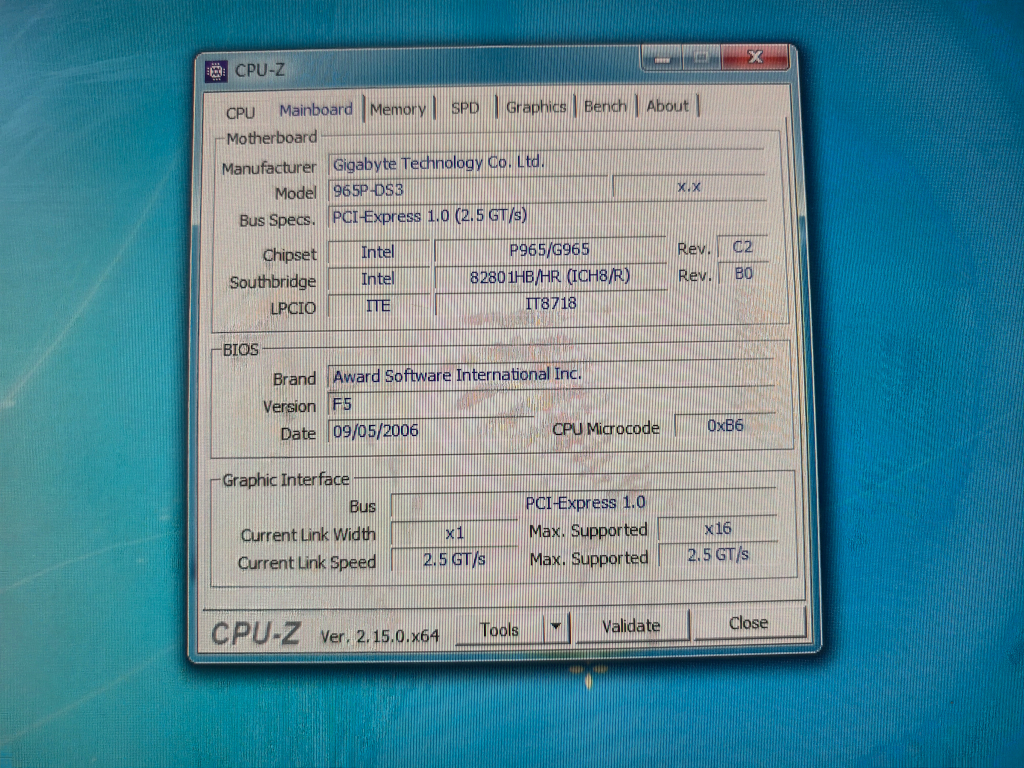Click the CPU-Z window title text

[260, 69]
